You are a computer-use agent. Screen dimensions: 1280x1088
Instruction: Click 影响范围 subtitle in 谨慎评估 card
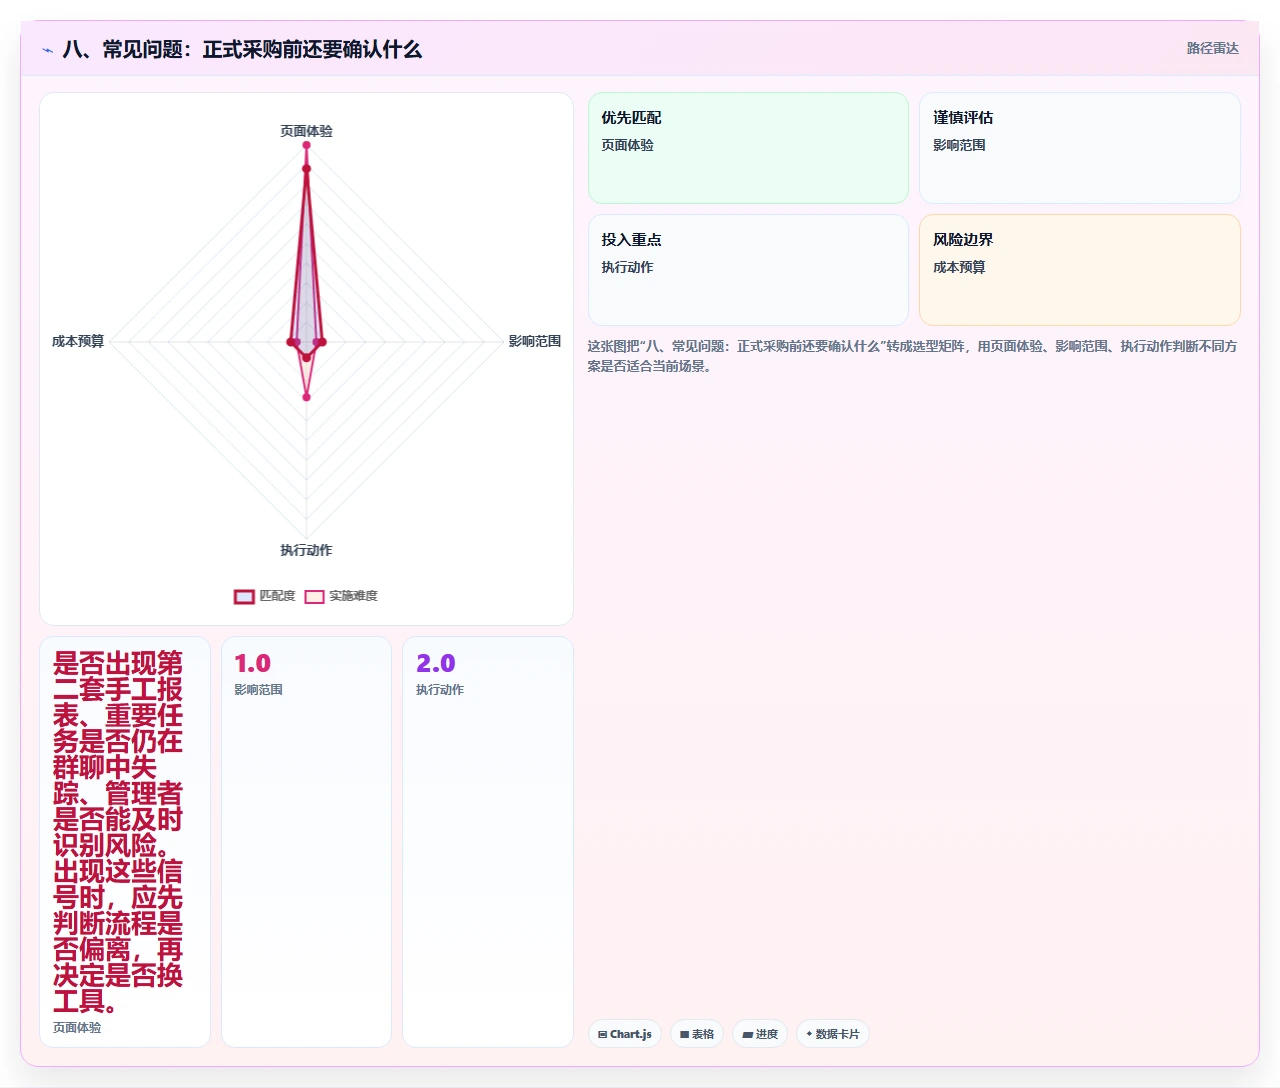point(959,145)
